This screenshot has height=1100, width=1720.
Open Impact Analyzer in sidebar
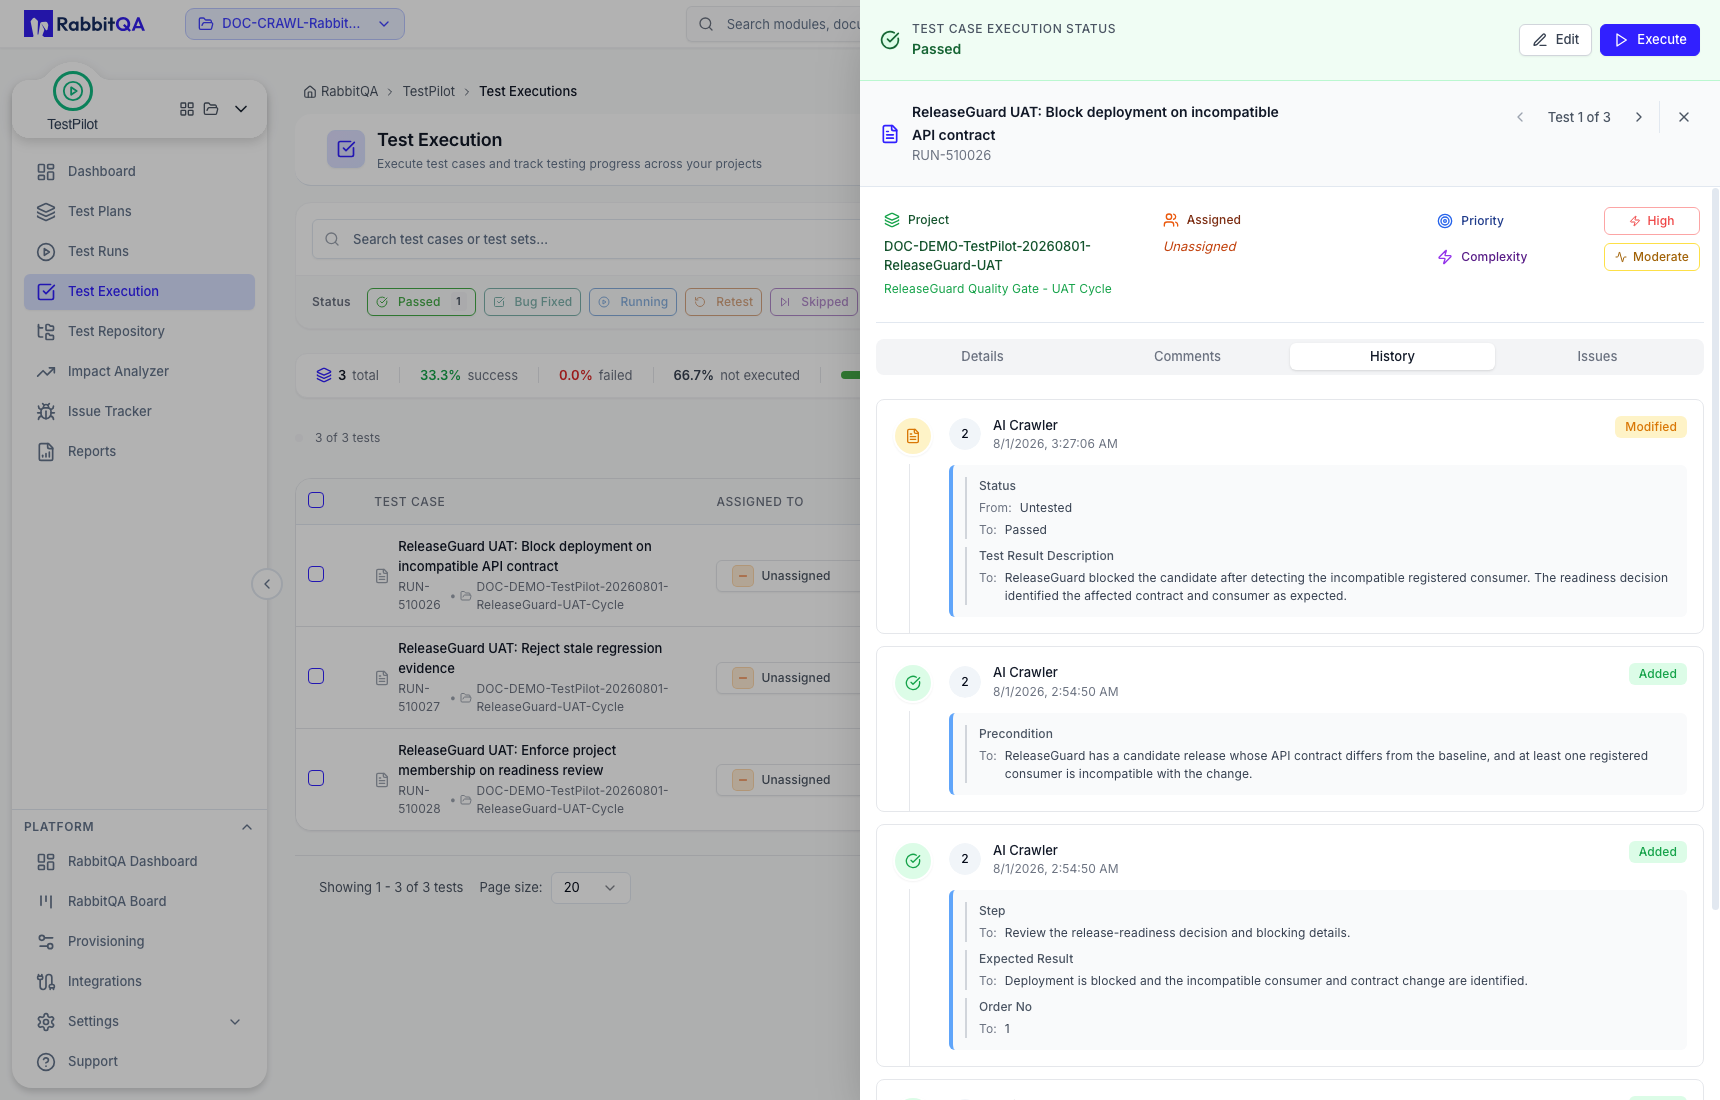[x=139, y=371]
